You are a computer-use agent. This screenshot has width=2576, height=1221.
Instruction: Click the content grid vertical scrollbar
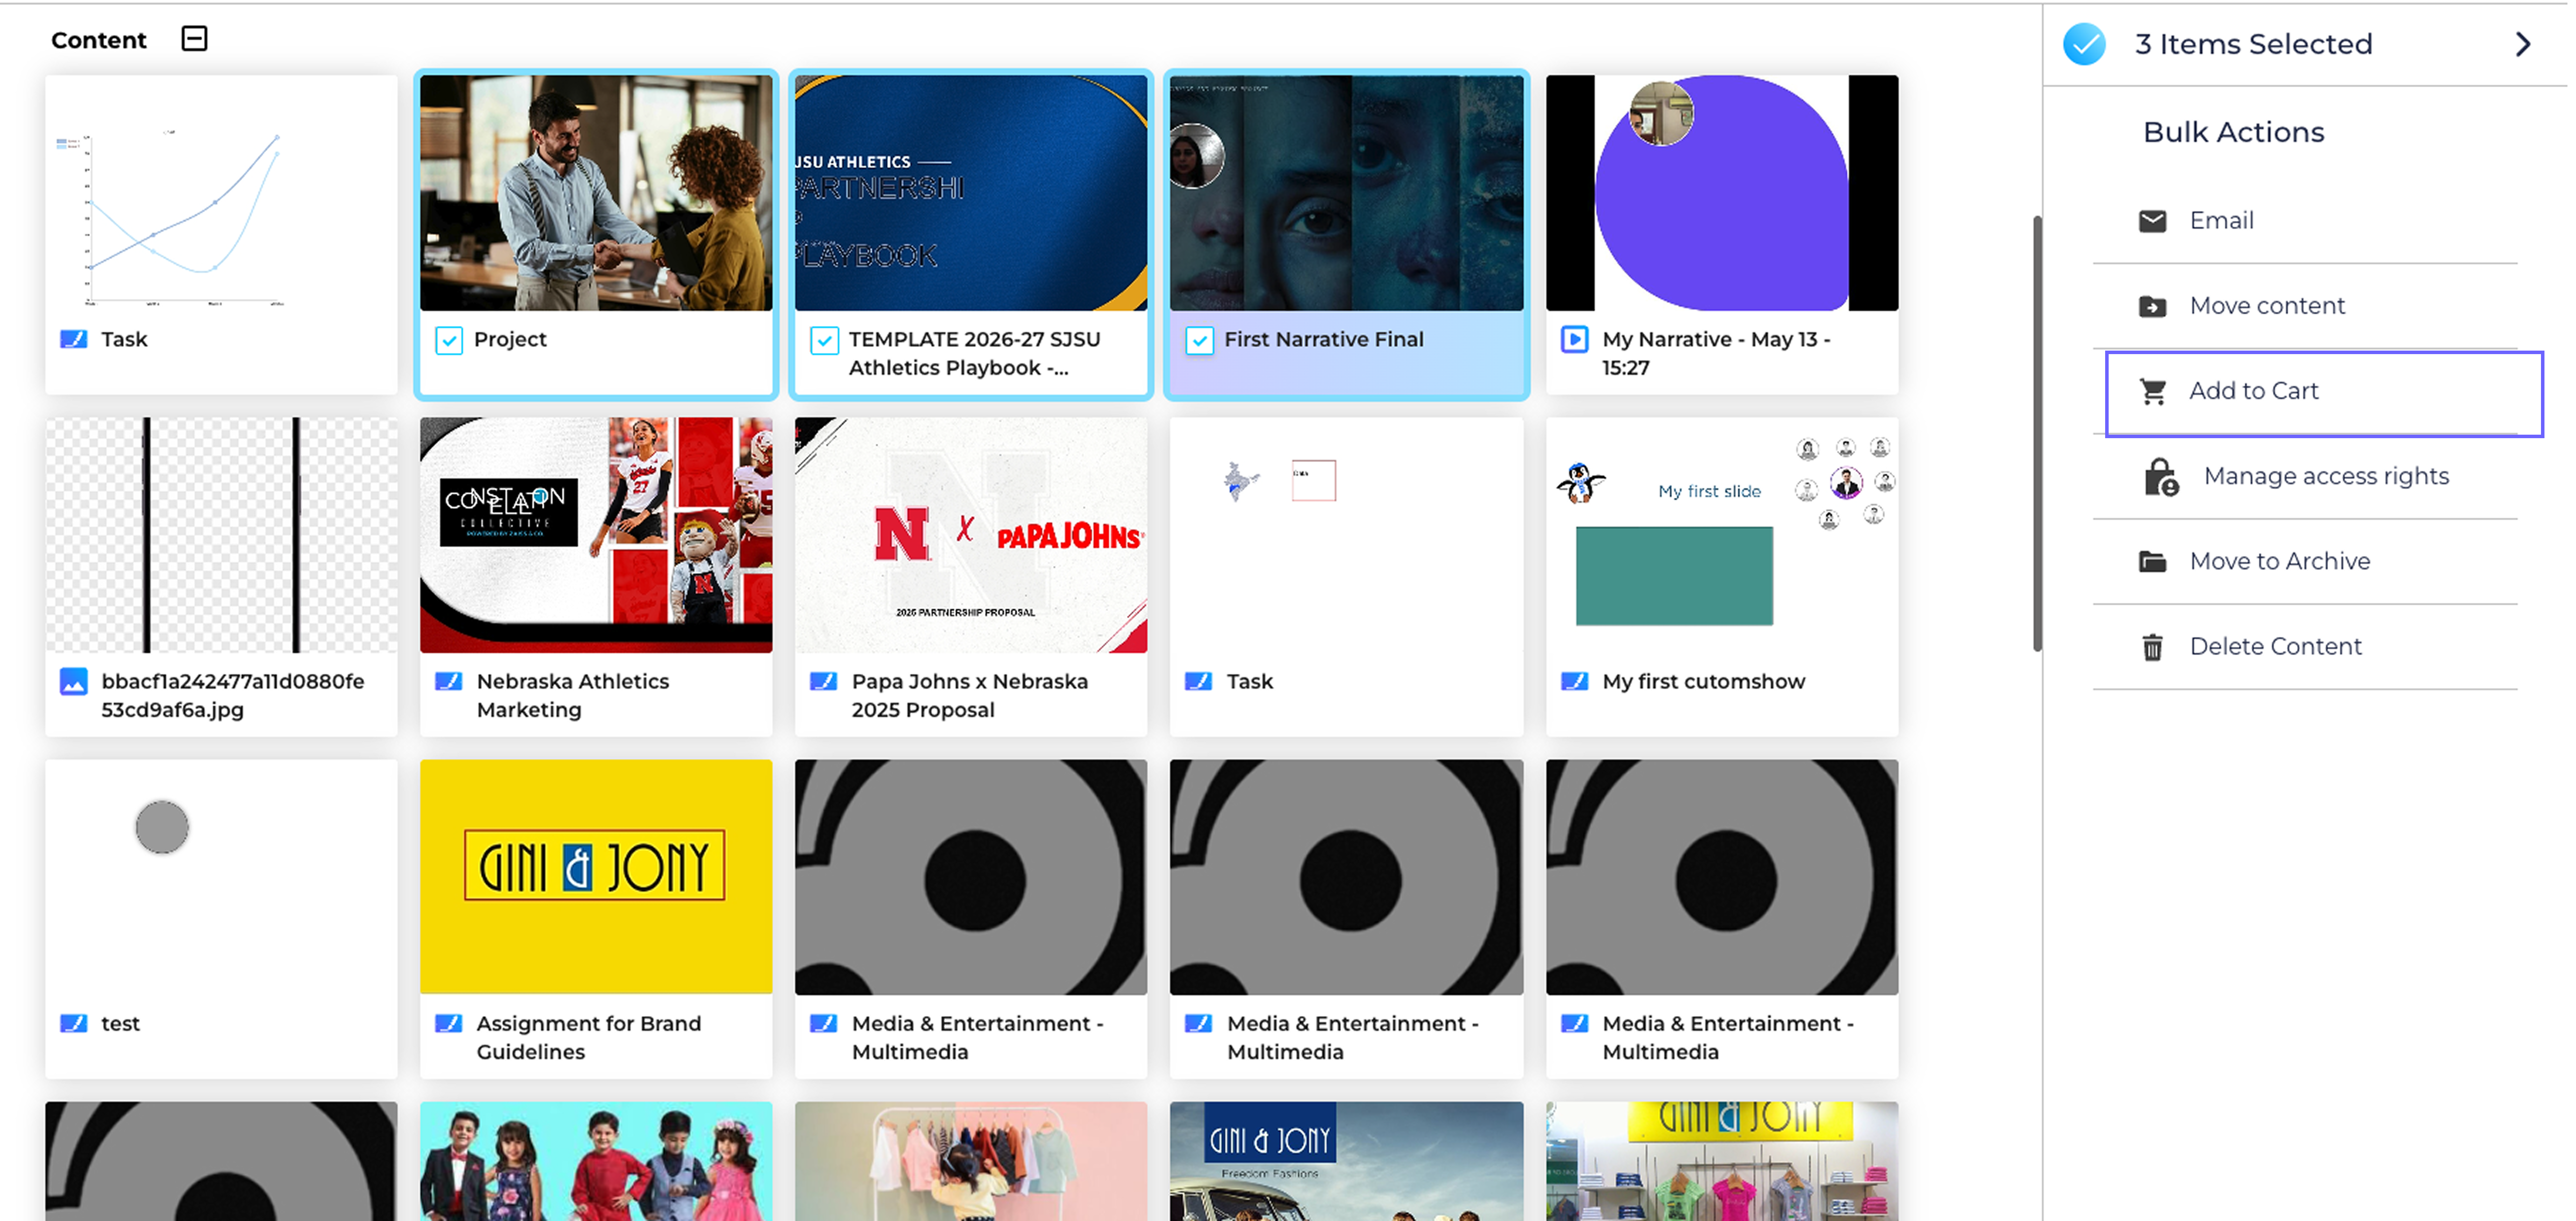click(x=2037, y=434)
